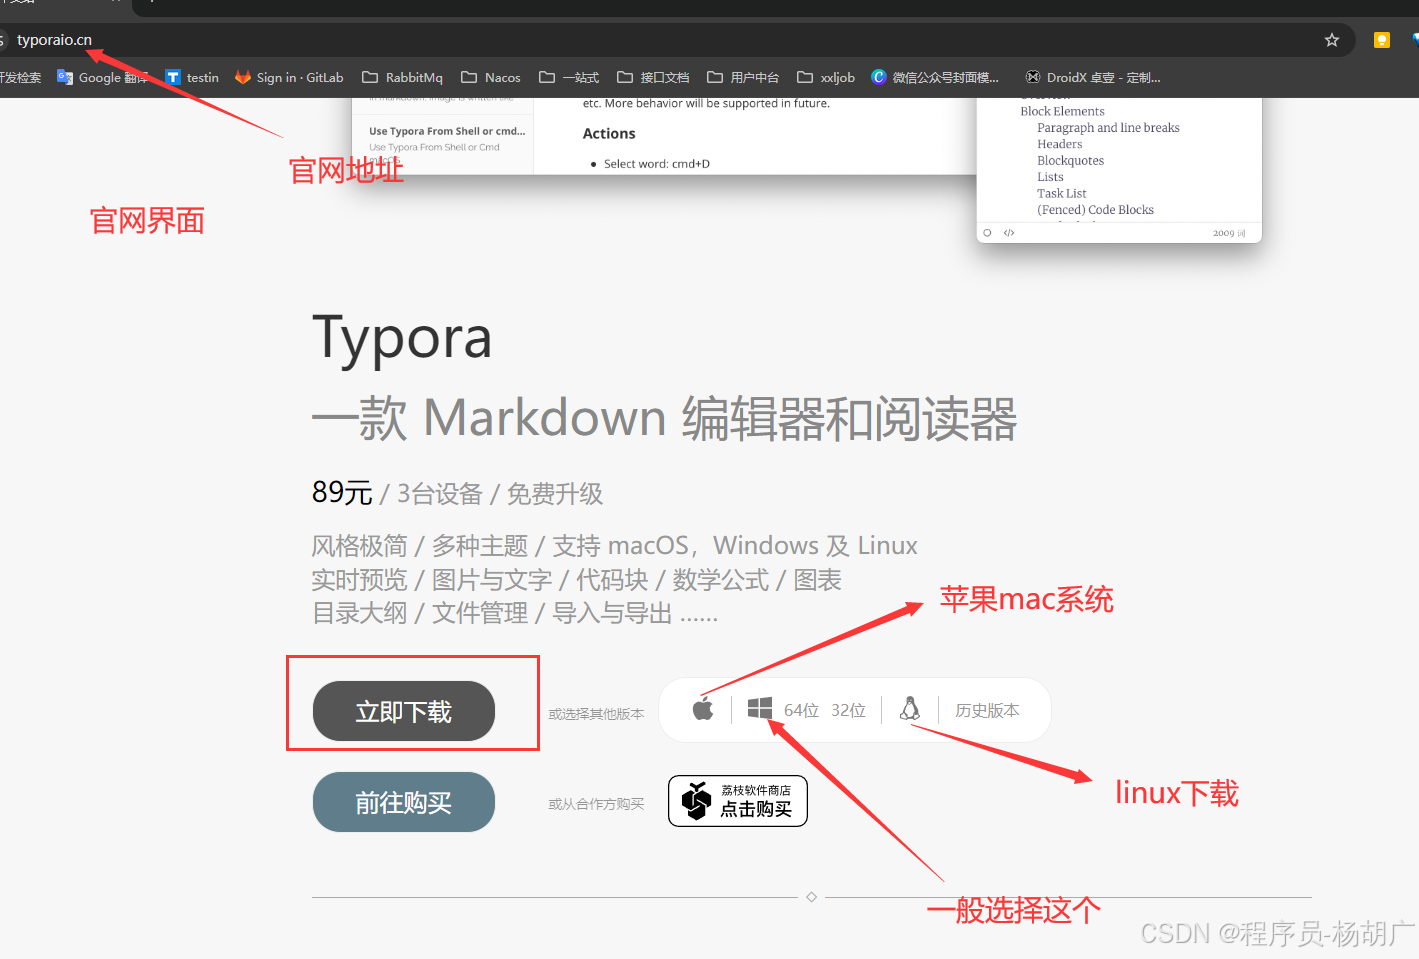
Task: Open the Sign in · GitLab bookmark
Action: coord(289,77)
